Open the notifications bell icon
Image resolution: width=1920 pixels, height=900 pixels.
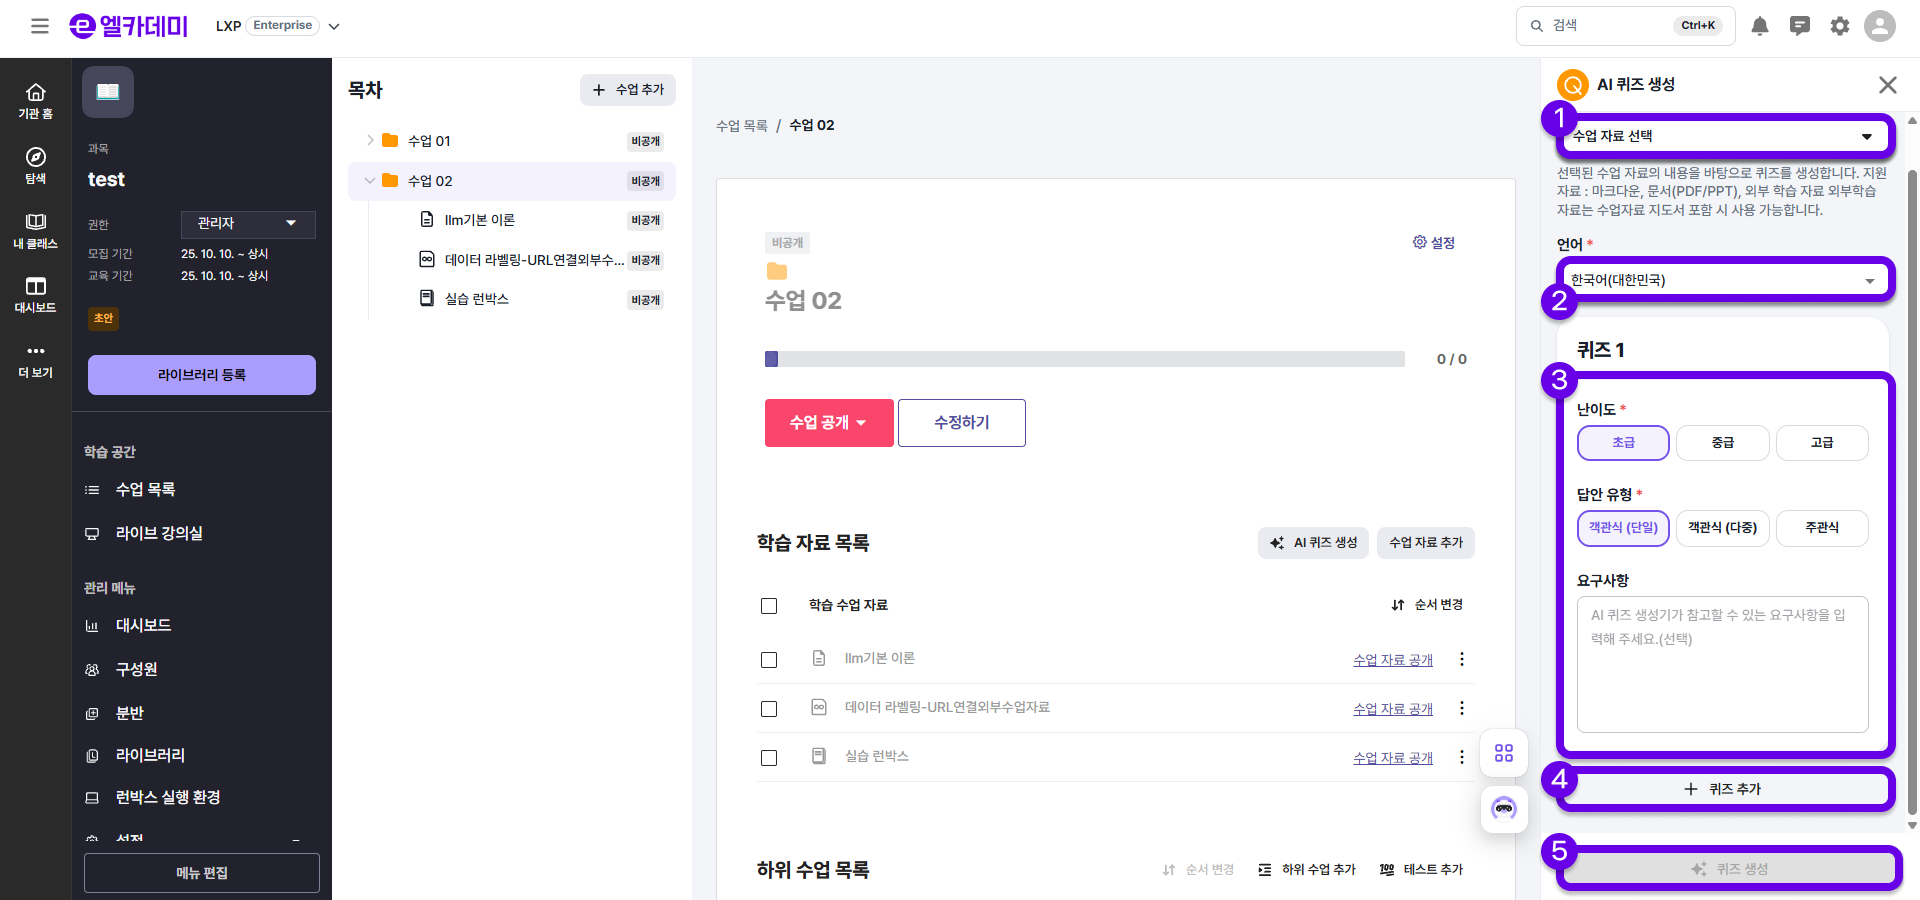pyautogui.click(x=1760, y=26)
